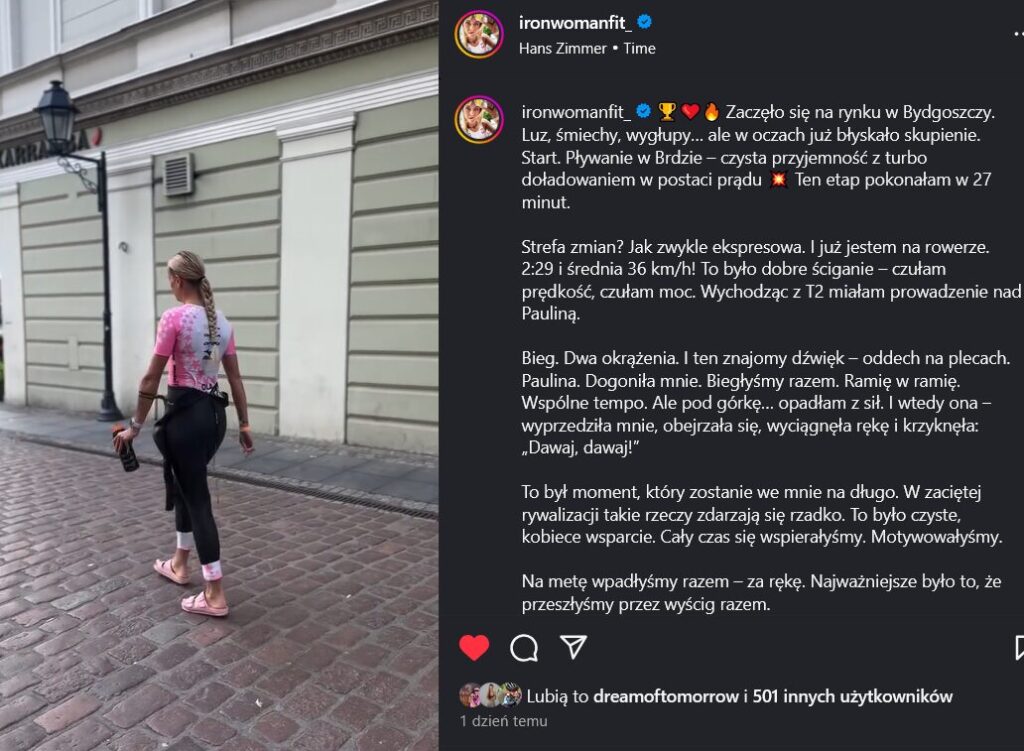The width and height of the screenshot is (1024, 751).
Task: Open post timestamp 1 dzień temu
Action: click(504, 721)
